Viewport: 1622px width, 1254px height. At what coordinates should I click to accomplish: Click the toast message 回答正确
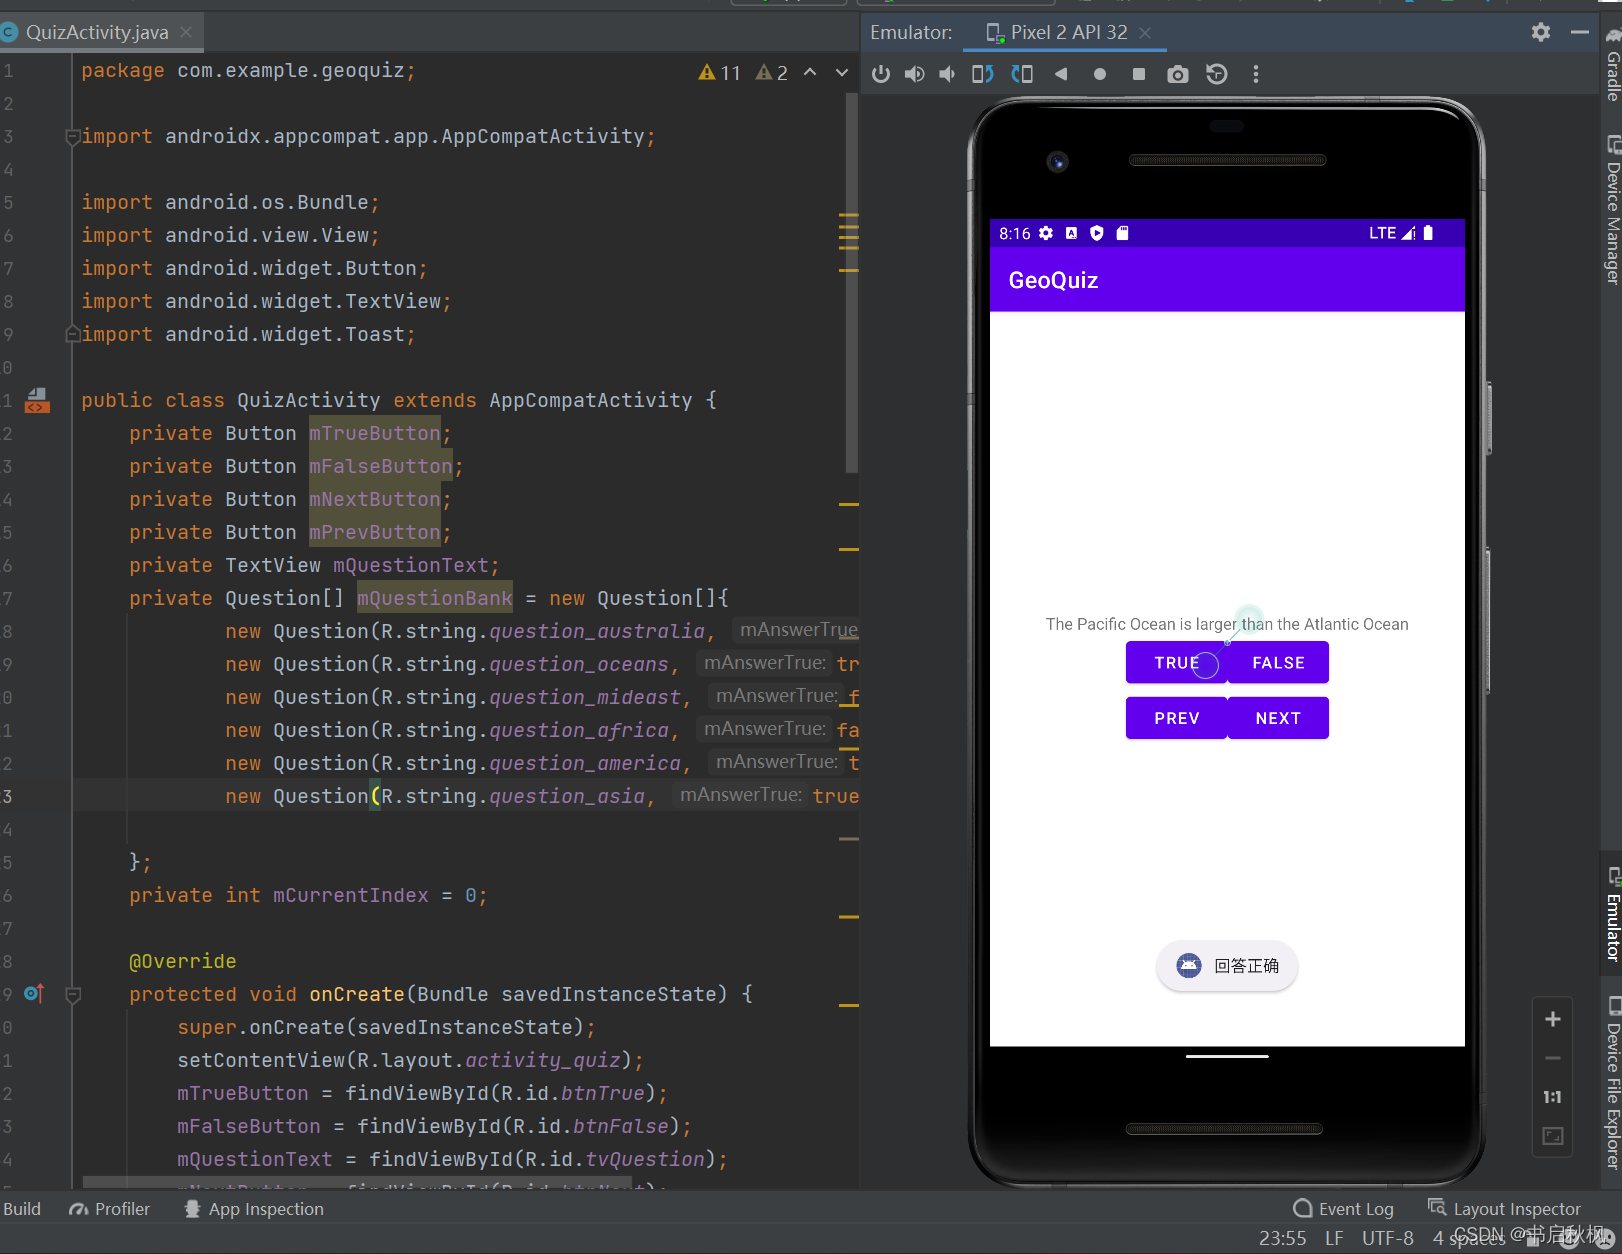click(x=1227, y=966)
